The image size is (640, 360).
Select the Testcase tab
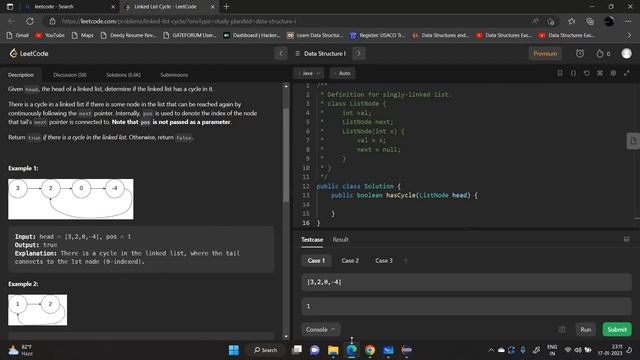[x=312, y=240]
